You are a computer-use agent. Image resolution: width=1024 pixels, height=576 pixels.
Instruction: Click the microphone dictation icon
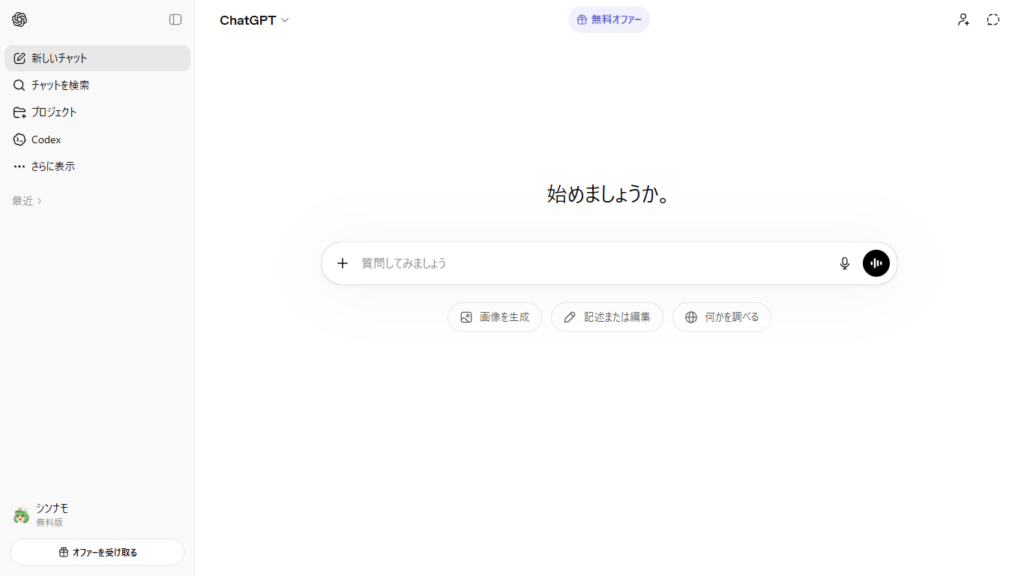click(x=844, y=263)
